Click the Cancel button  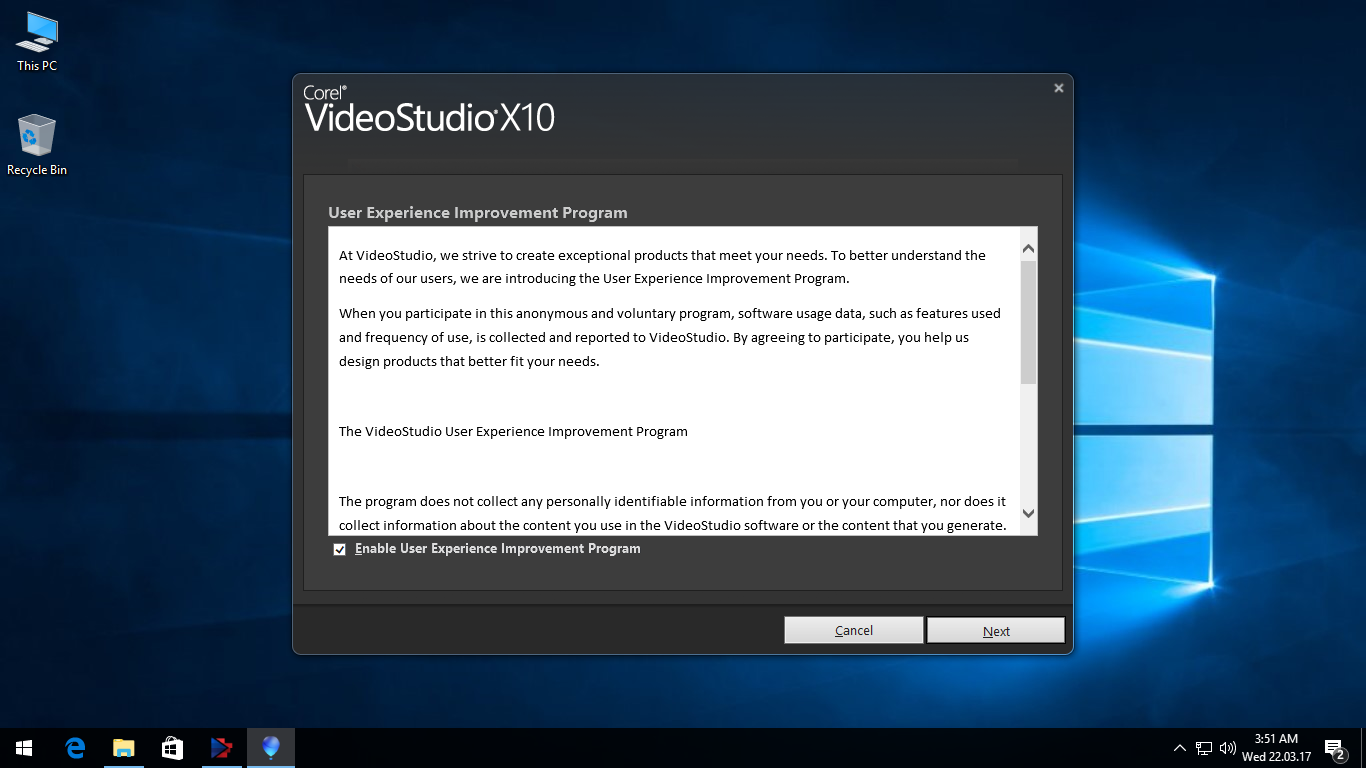pos(854,630)
